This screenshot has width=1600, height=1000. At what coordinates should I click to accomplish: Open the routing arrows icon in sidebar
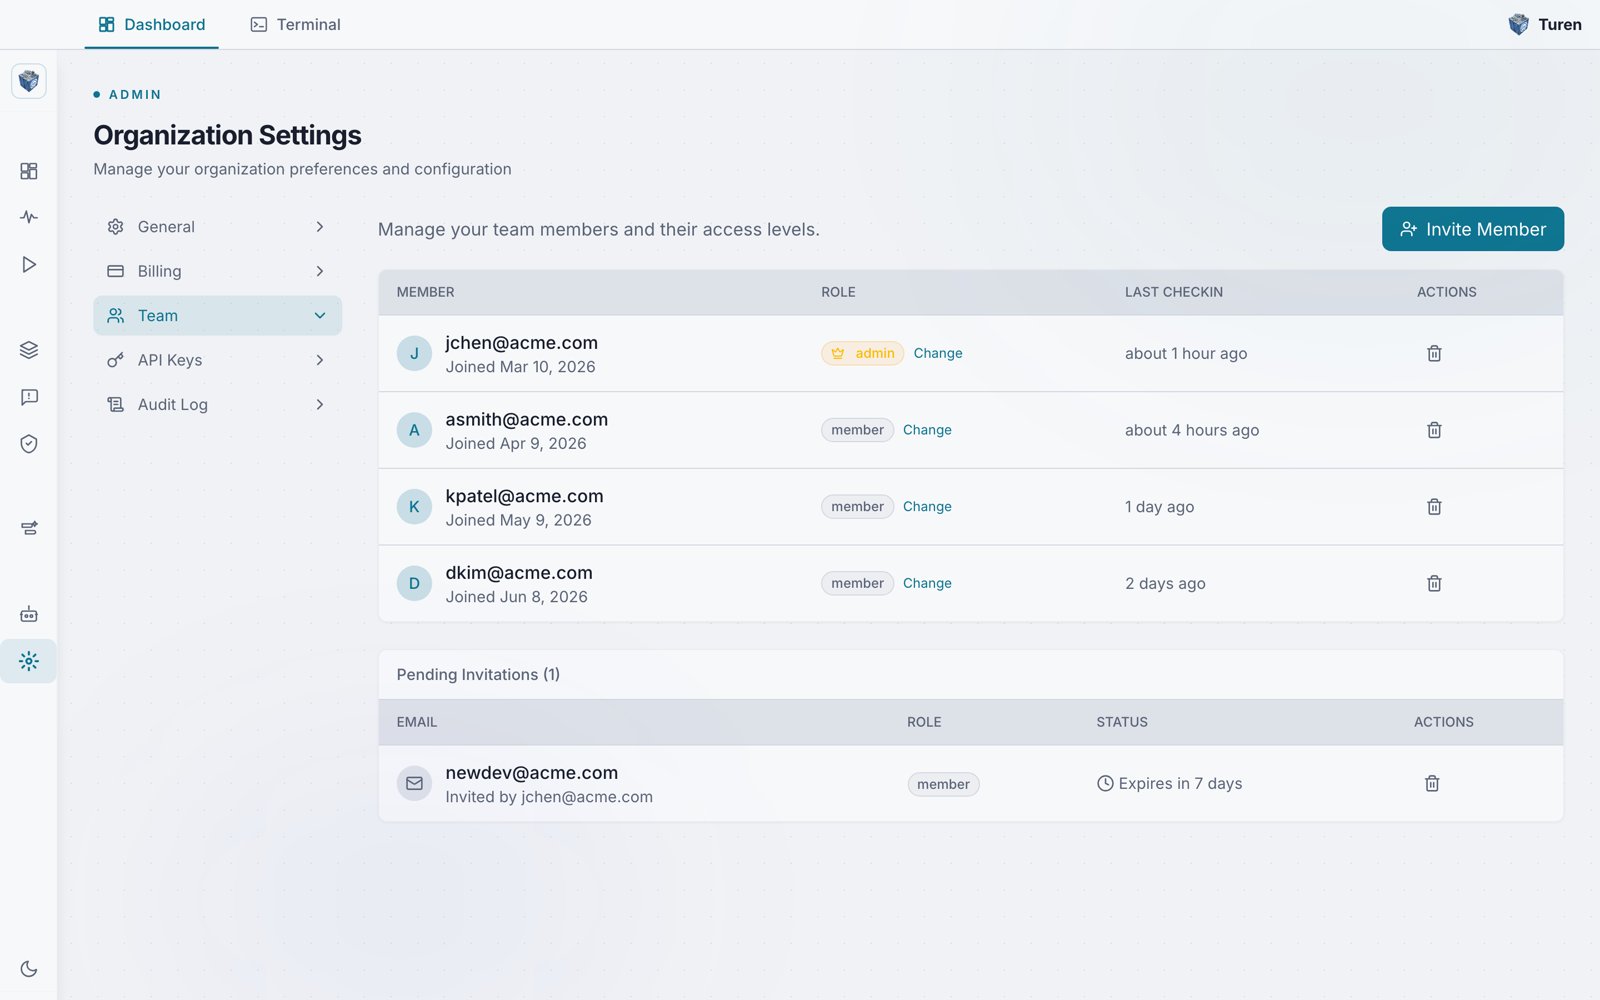(29, 528)
